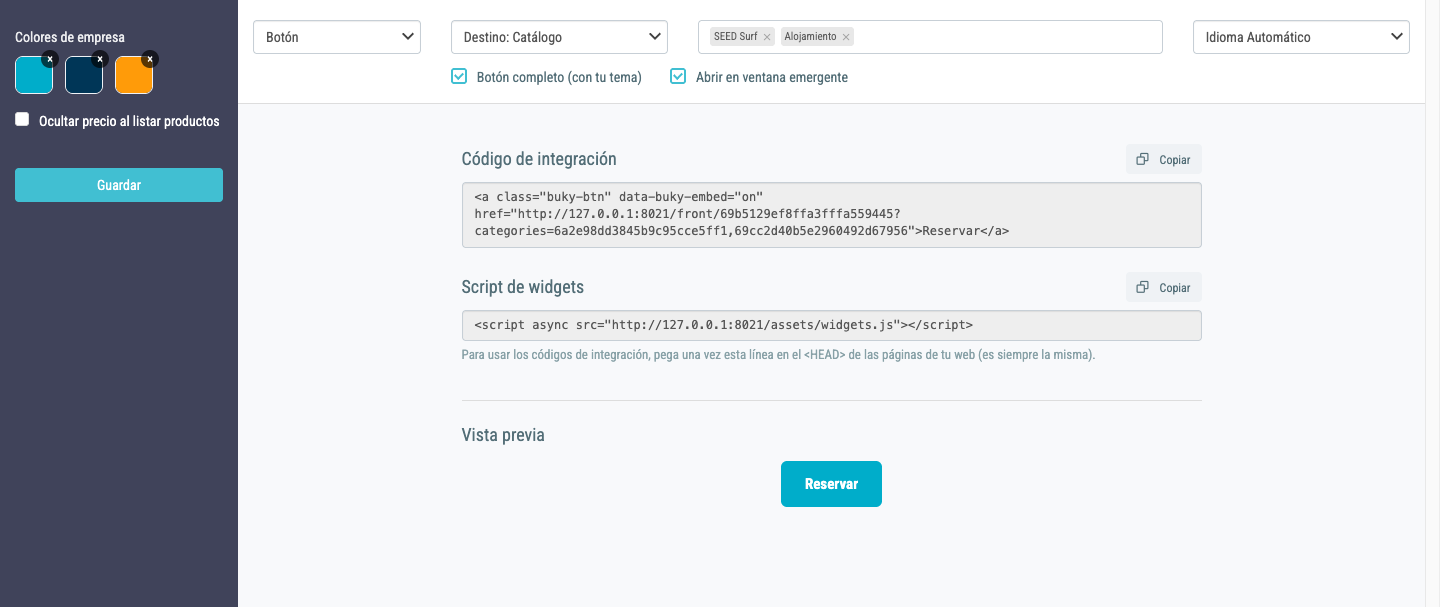Screen dimensions: 1440x607
Task: Click the integration code text box
Action: [831, 215]
